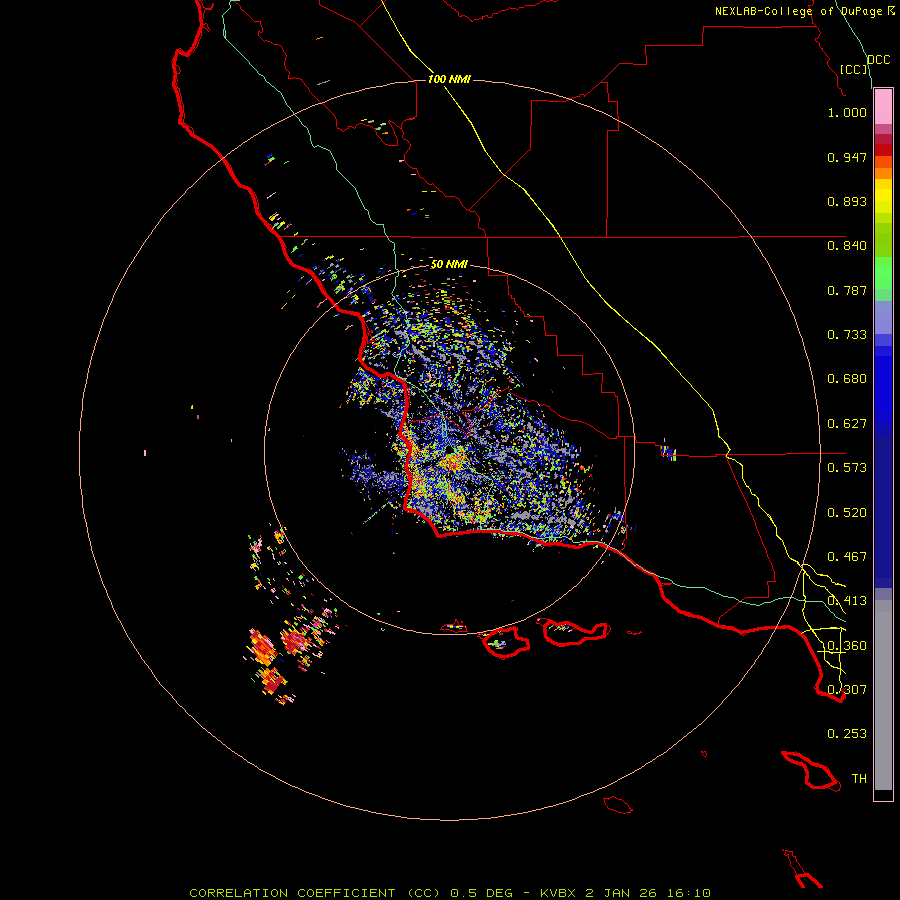Pick the large gray color bar segment
900x900 pixels.
click(883, 695)
